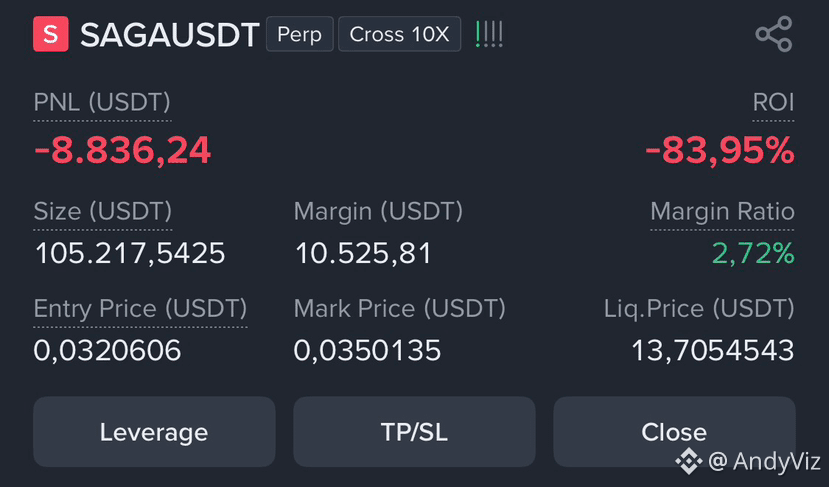829x487 pixels.
Task: Tap the Margin Ratio label
Action: (x=722, y=211)
